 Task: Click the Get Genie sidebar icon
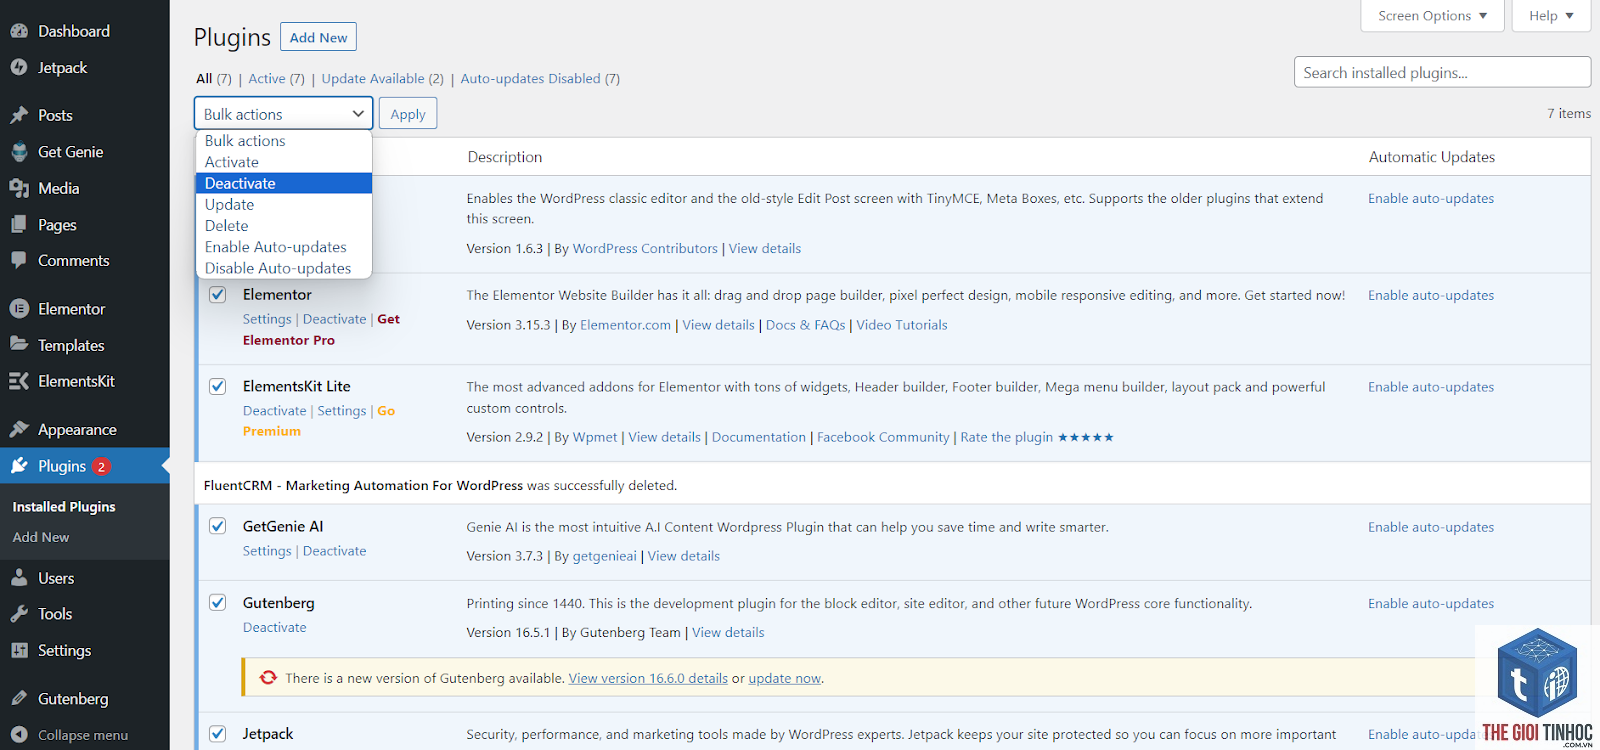pyautogui.click(x=19, y=152)
